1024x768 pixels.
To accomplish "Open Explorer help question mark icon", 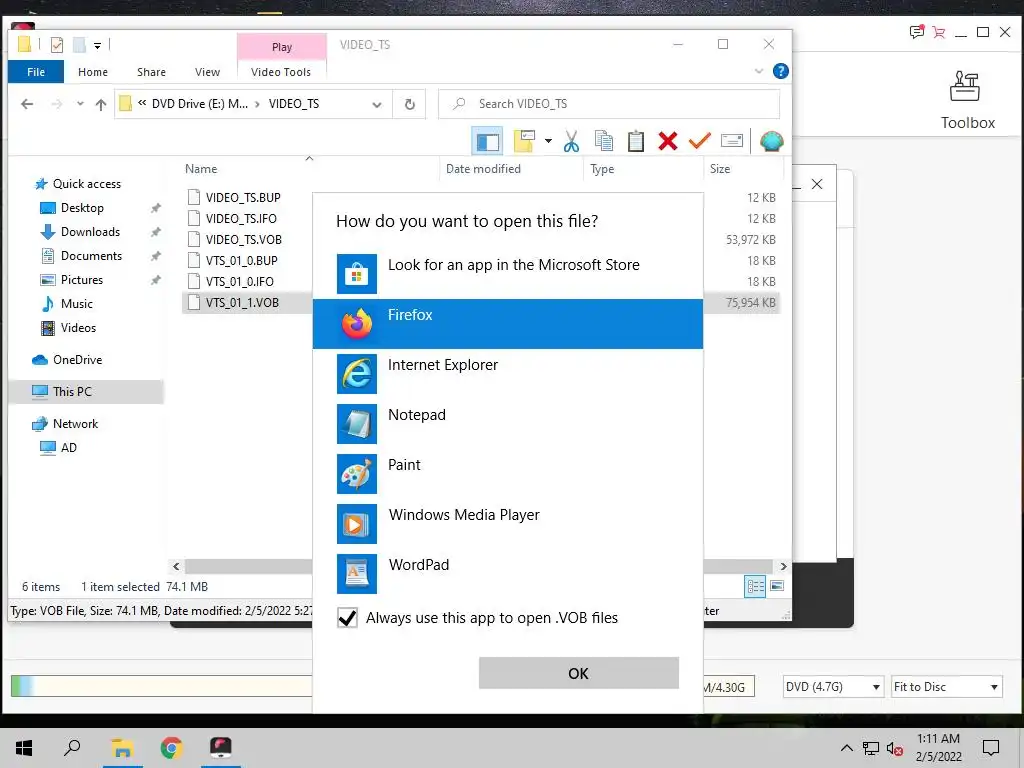I will [x=780, y=71].
